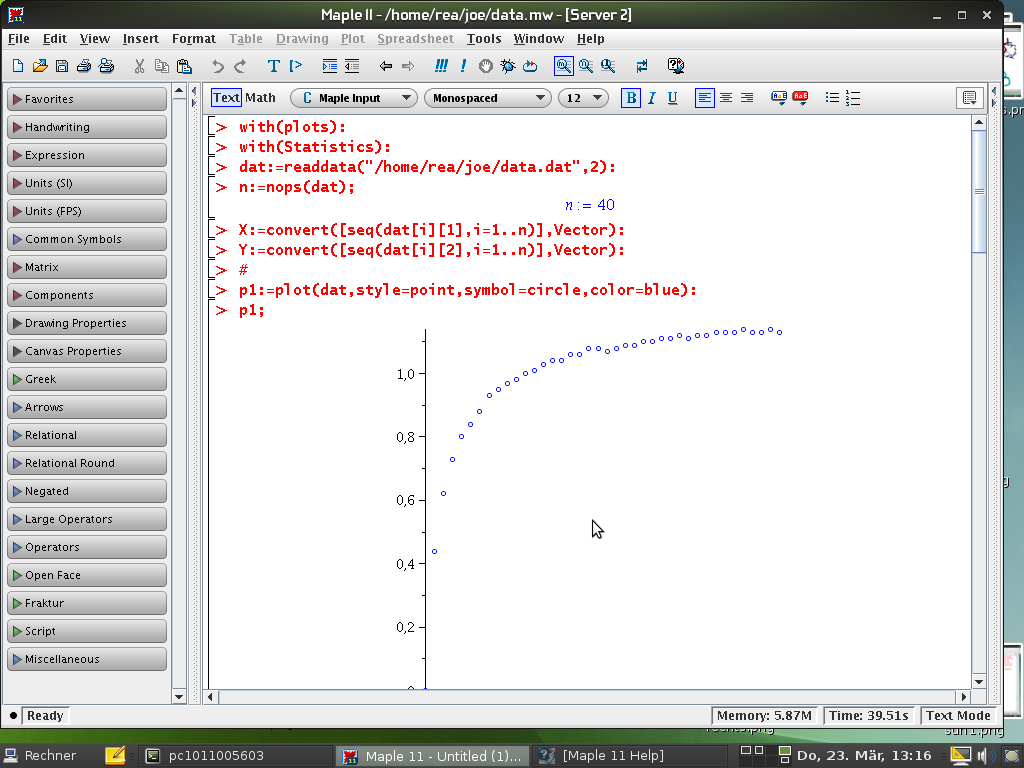Center-align the text
The height and width of the screenshot is (768, 1024).
[x=726, y=98]
